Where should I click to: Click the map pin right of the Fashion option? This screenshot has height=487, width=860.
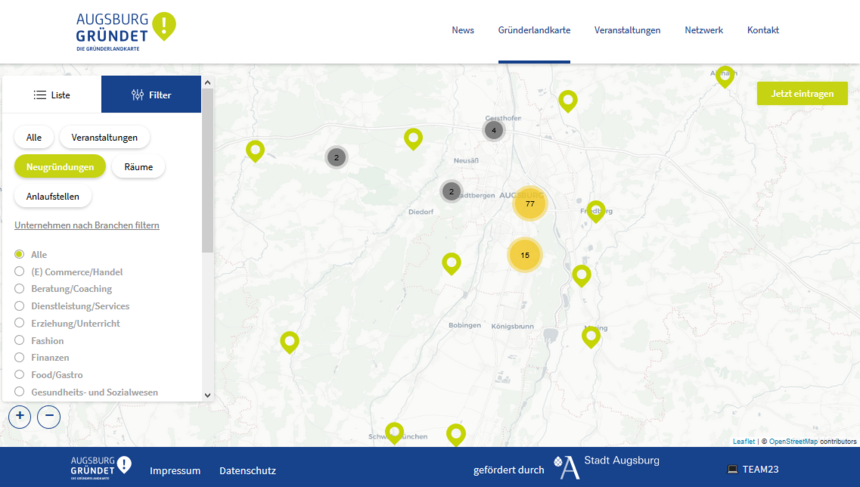(x=290, y=342)
